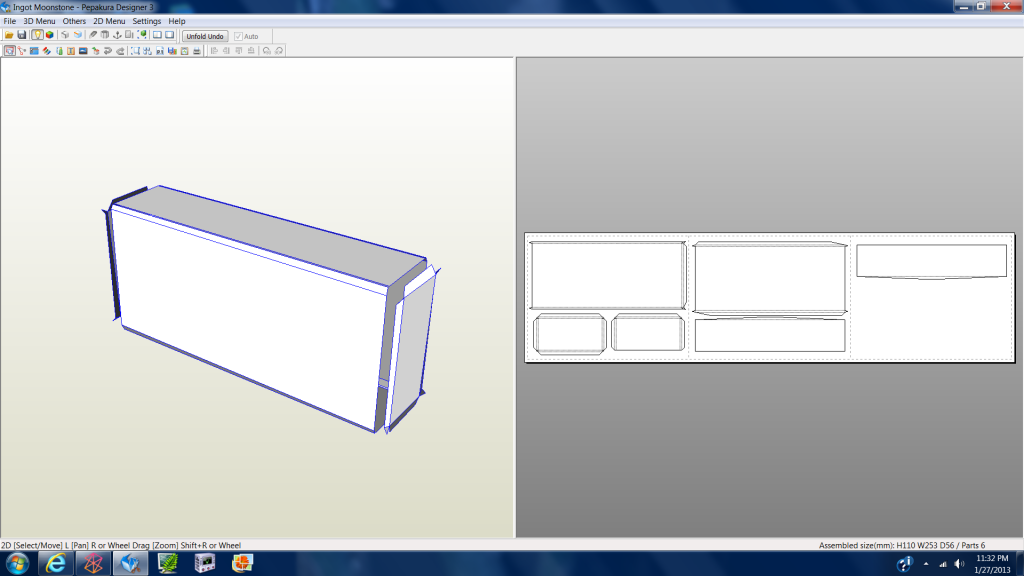The image size is (1024, 576).
Task: Click the volume speaker tray icon
Action: tap(959, 564)
